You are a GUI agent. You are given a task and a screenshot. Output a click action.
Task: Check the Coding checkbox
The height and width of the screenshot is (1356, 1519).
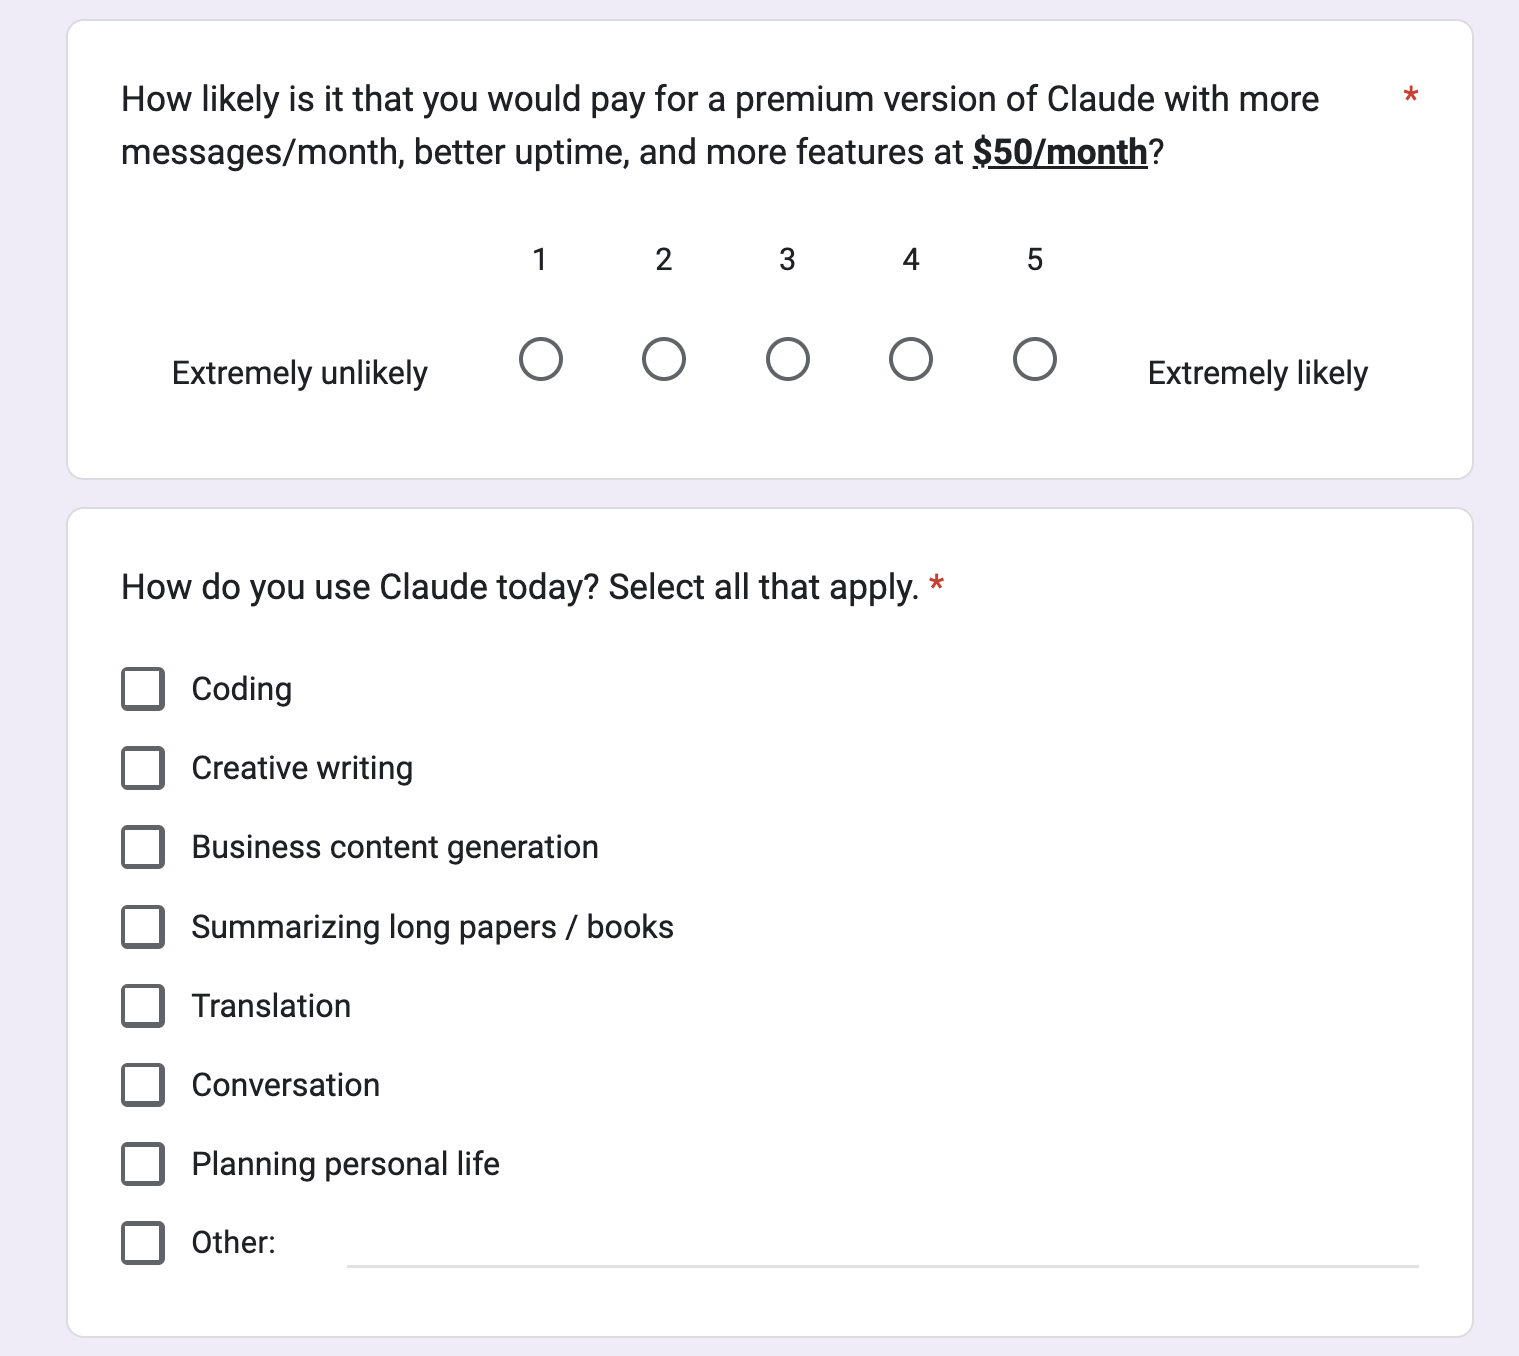click(143, 689)
